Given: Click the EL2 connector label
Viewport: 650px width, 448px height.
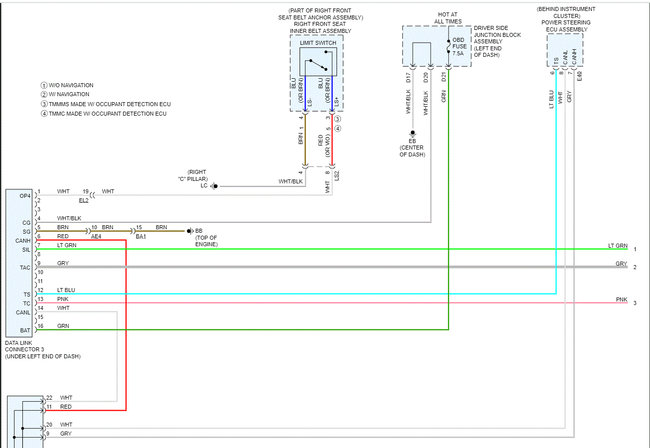Looking at the screenshot, I should [x=84, y=200].
